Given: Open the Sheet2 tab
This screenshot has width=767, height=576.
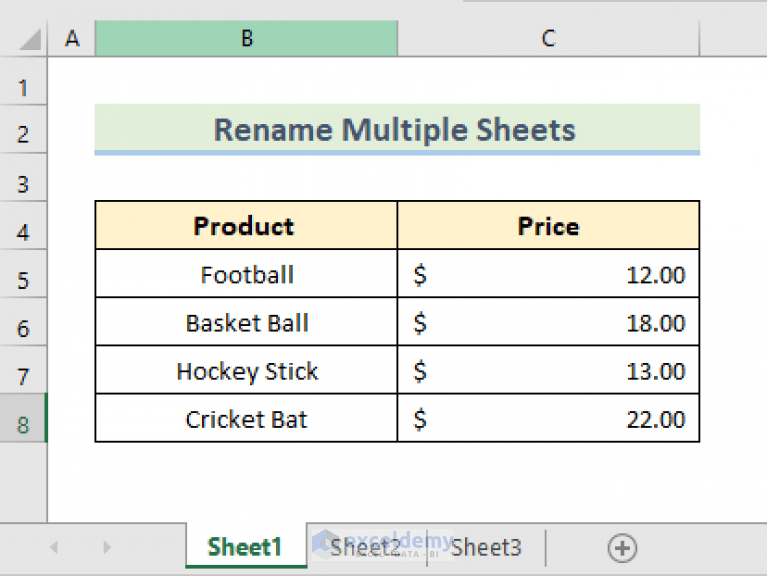Looking at the screenshot, I should pyautogui.click(x=367, y=547).
